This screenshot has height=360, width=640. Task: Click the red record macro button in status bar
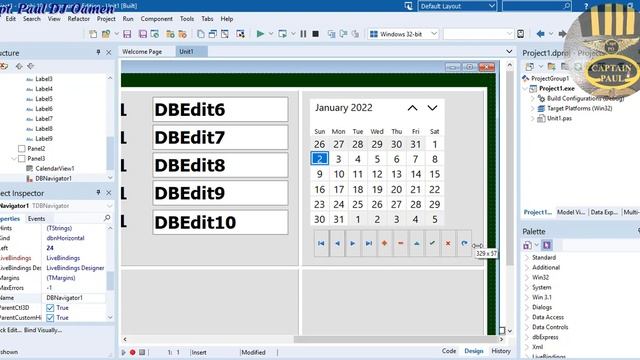(133, 352)
